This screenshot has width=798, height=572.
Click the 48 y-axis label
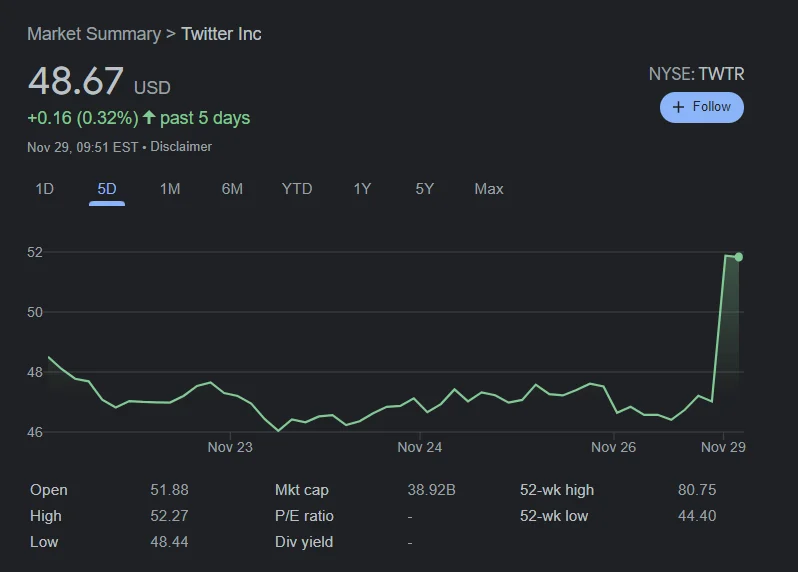point(35,373)
